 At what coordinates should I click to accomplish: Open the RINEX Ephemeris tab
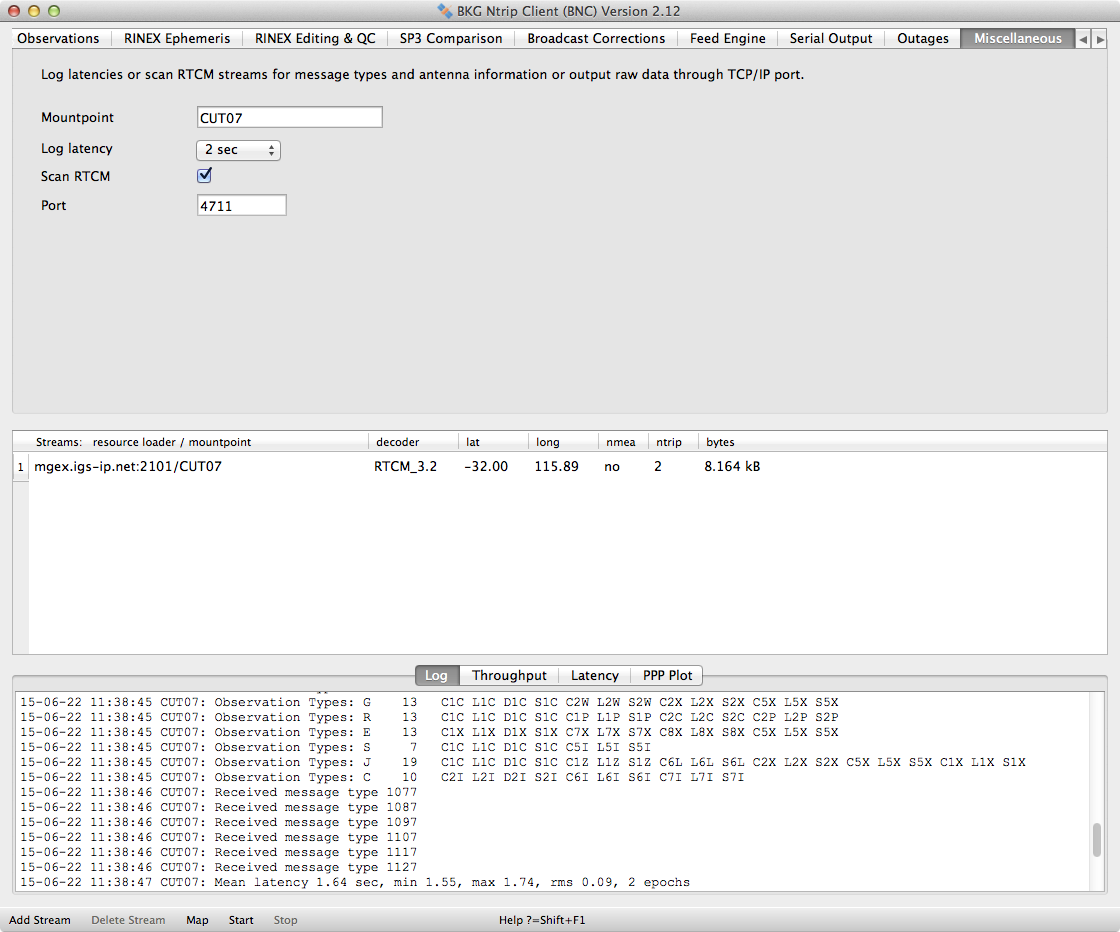pyautogui.click(x=177, y=38)
